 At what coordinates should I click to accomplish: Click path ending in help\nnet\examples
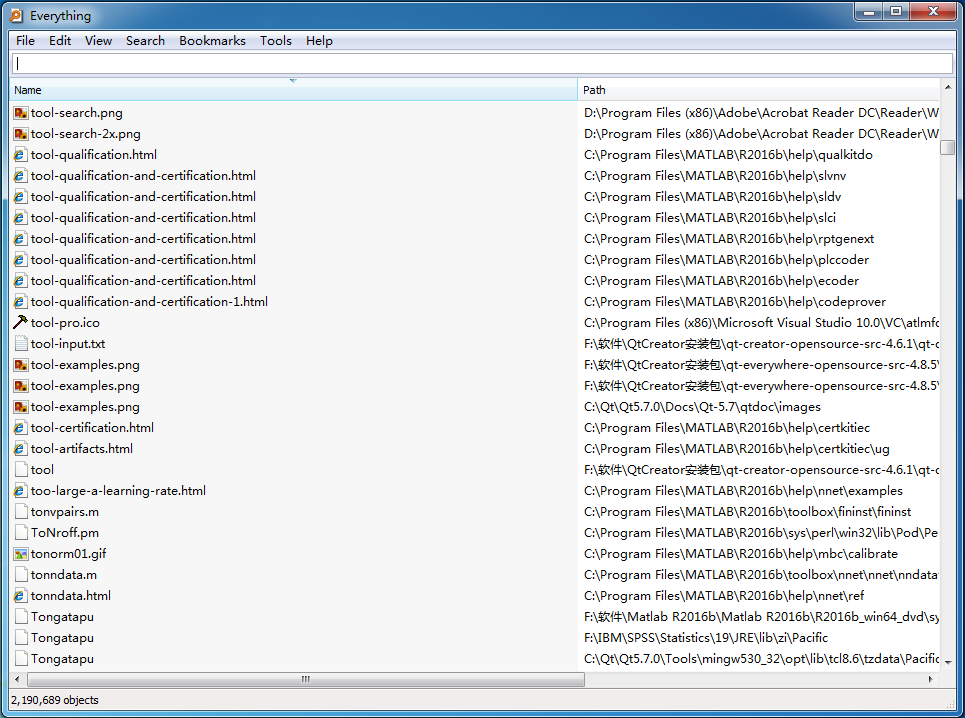743,490
